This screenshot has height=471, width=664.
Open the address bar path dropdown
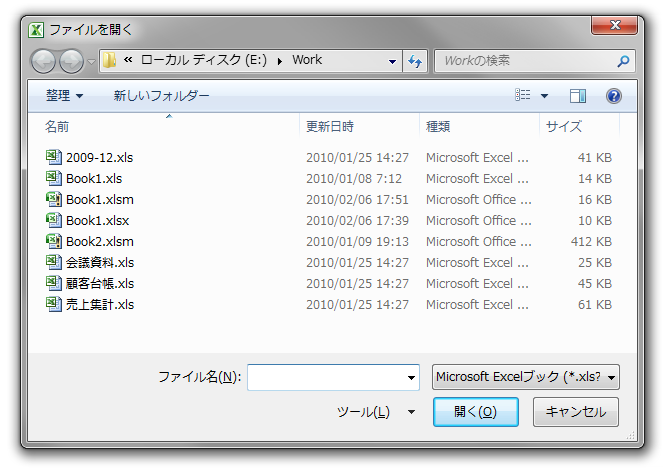(393, 61)
